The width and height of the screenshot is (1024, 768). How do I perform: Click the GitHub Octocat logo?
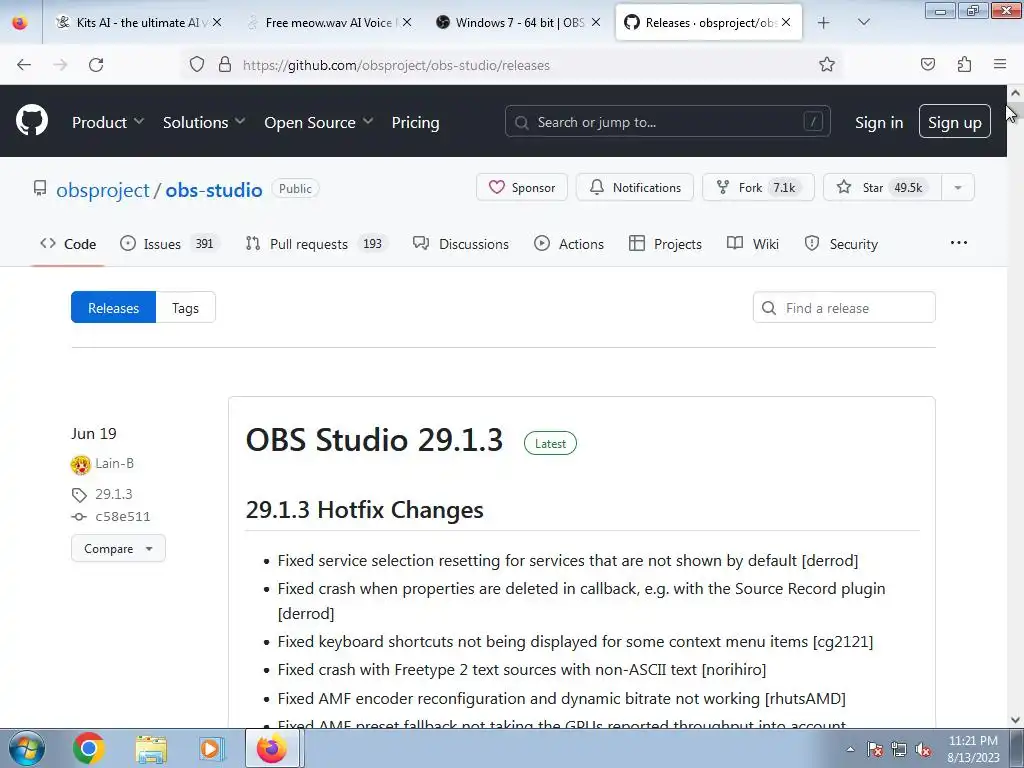click(32, 121)
